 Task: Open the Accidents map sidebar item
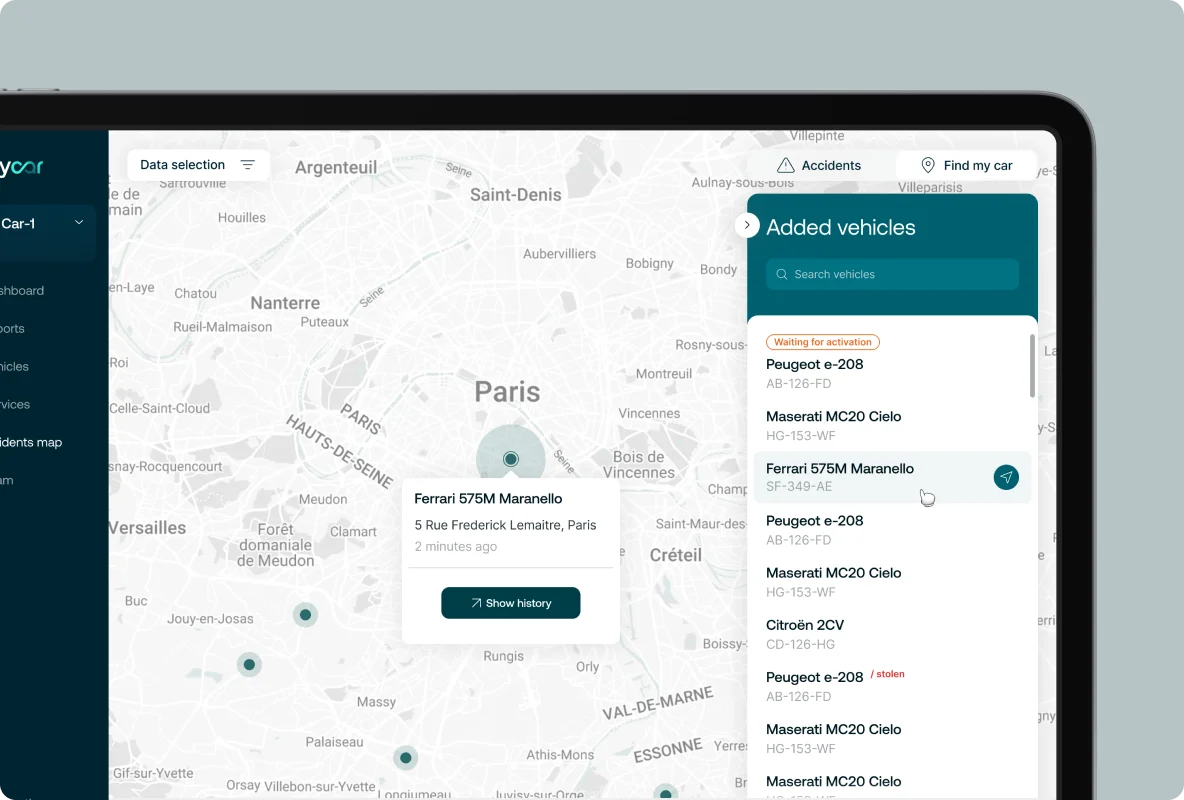pyautogui.click(x=31, y=442)
